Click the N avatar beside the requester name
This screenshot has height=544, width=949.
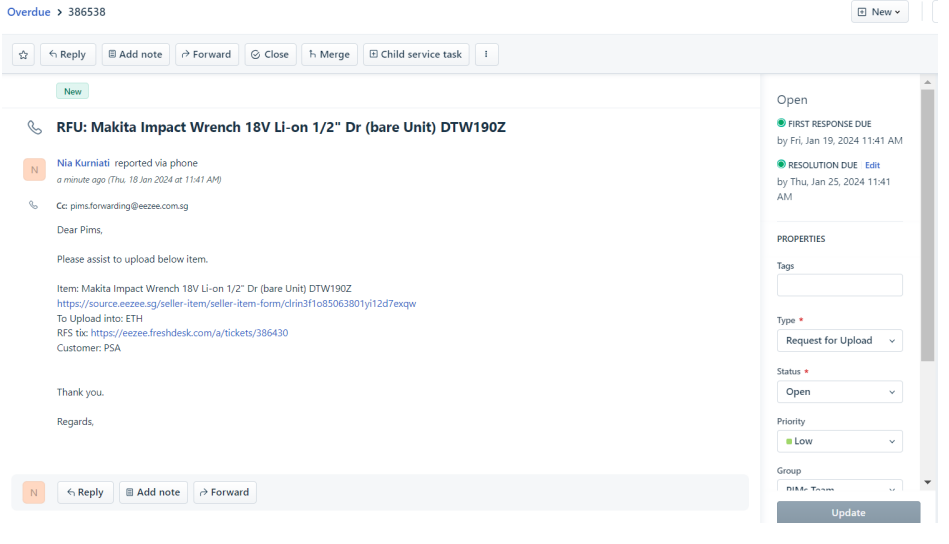(34, 170)
